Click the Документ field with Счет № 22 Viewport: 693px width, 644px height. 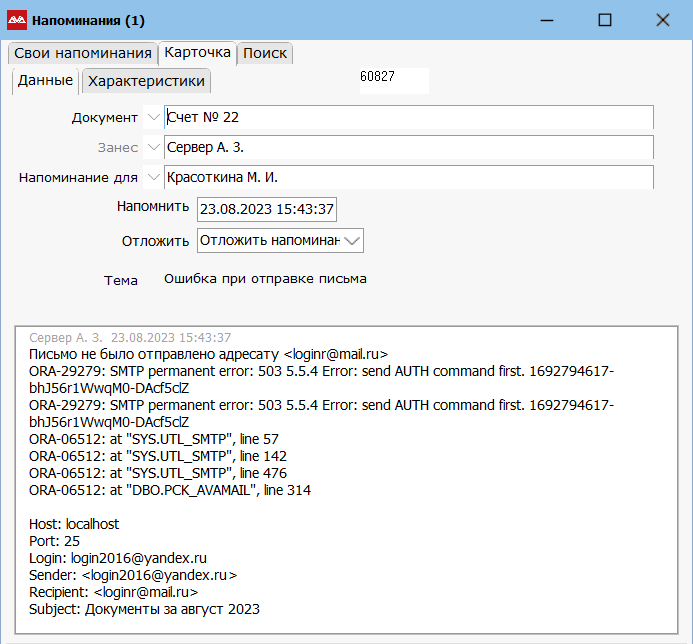pyautogui.click(x=408, y=118)
